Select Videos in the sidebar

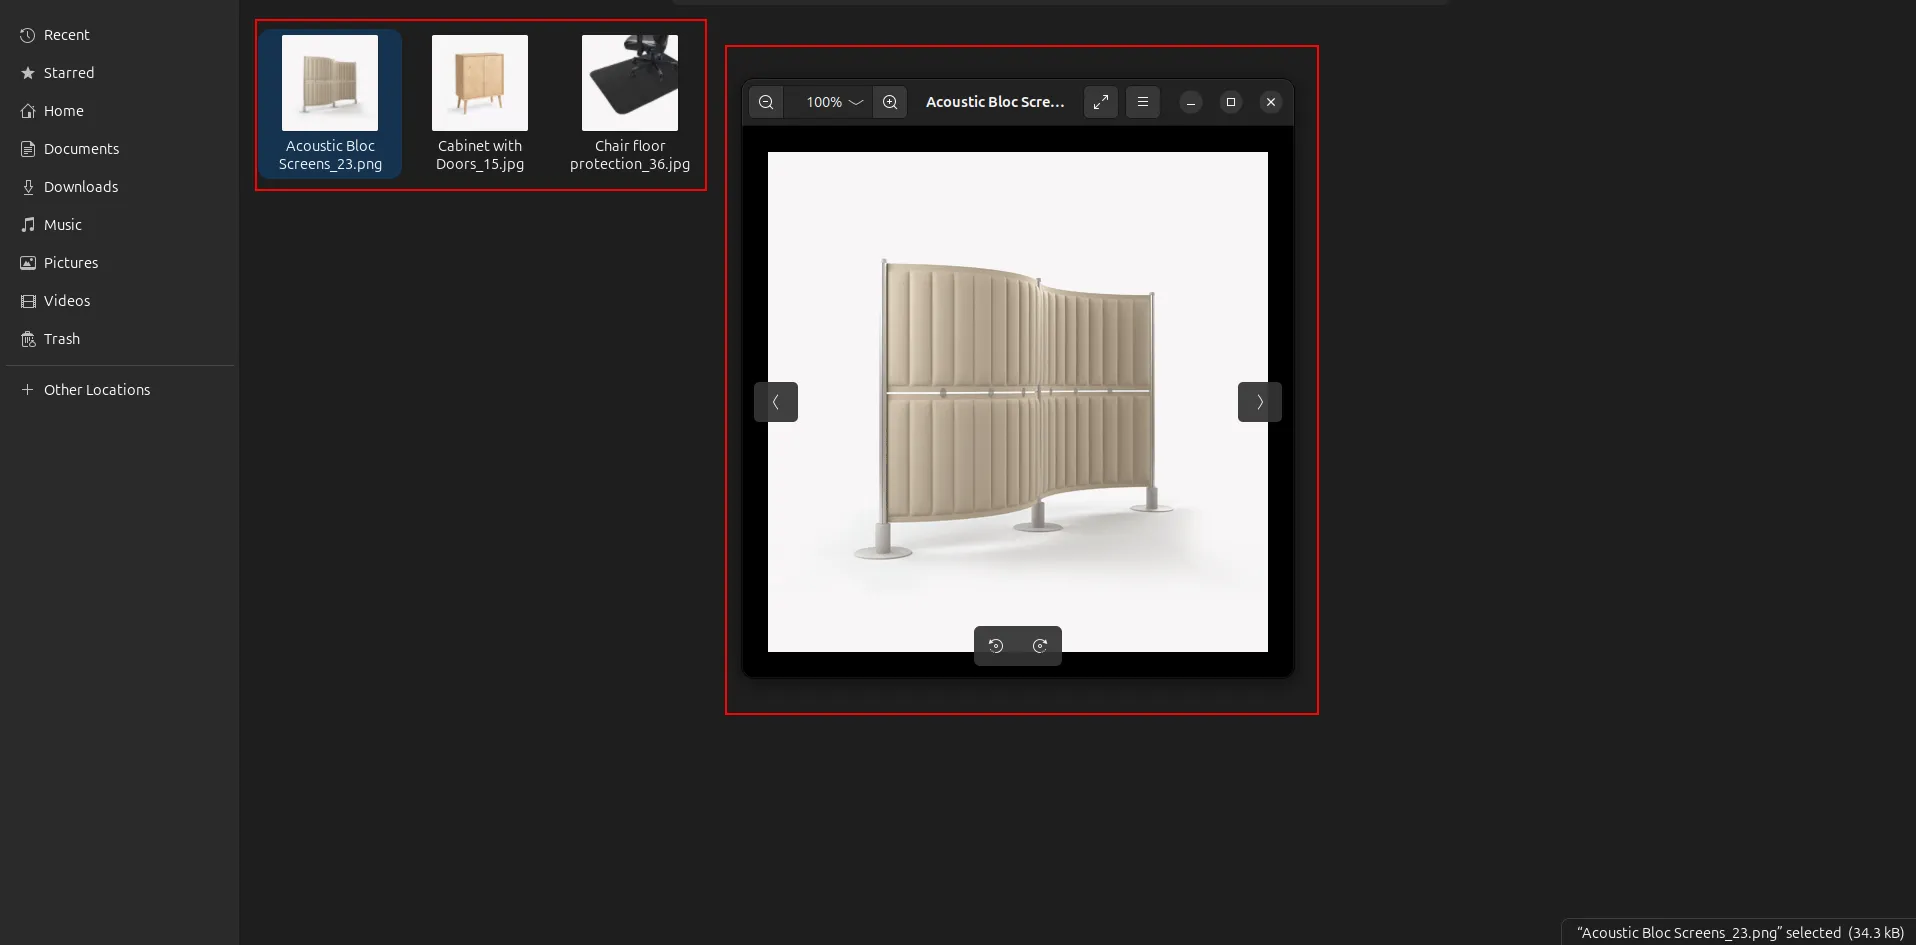[66, 300]
